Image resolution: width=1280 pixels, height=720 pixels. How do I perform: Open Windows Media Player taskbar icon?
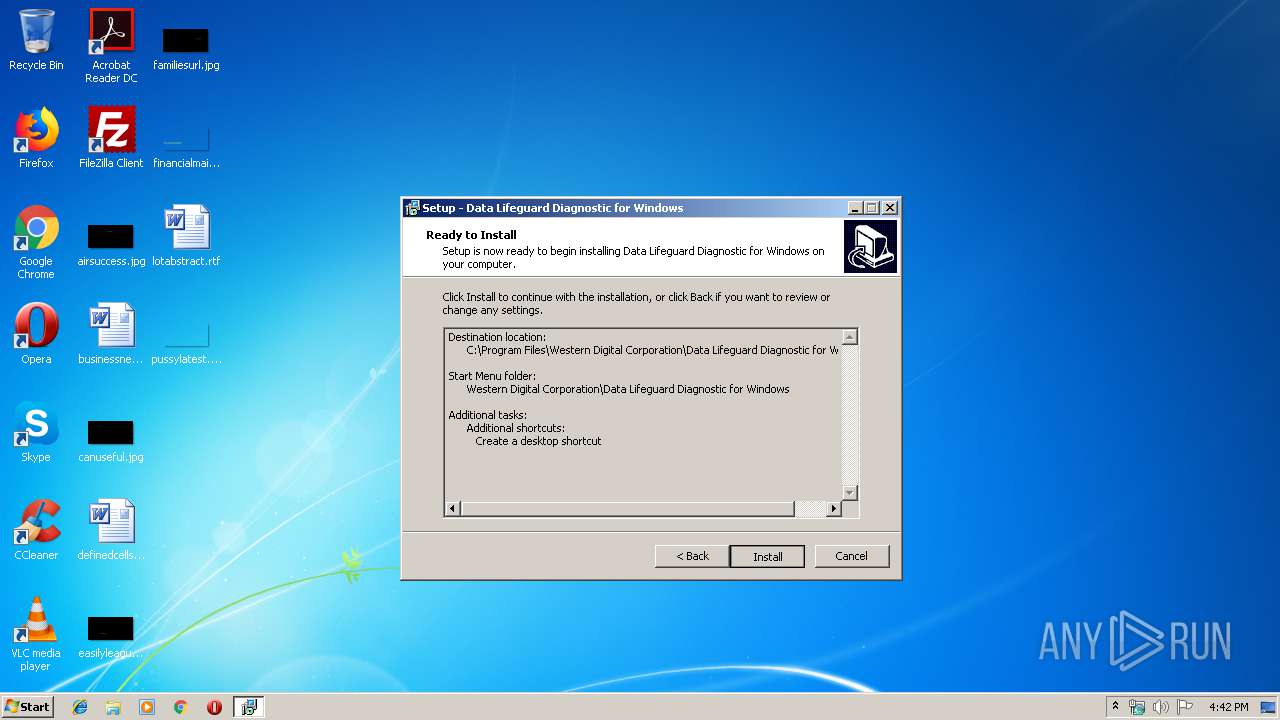[x=147, y=707]
